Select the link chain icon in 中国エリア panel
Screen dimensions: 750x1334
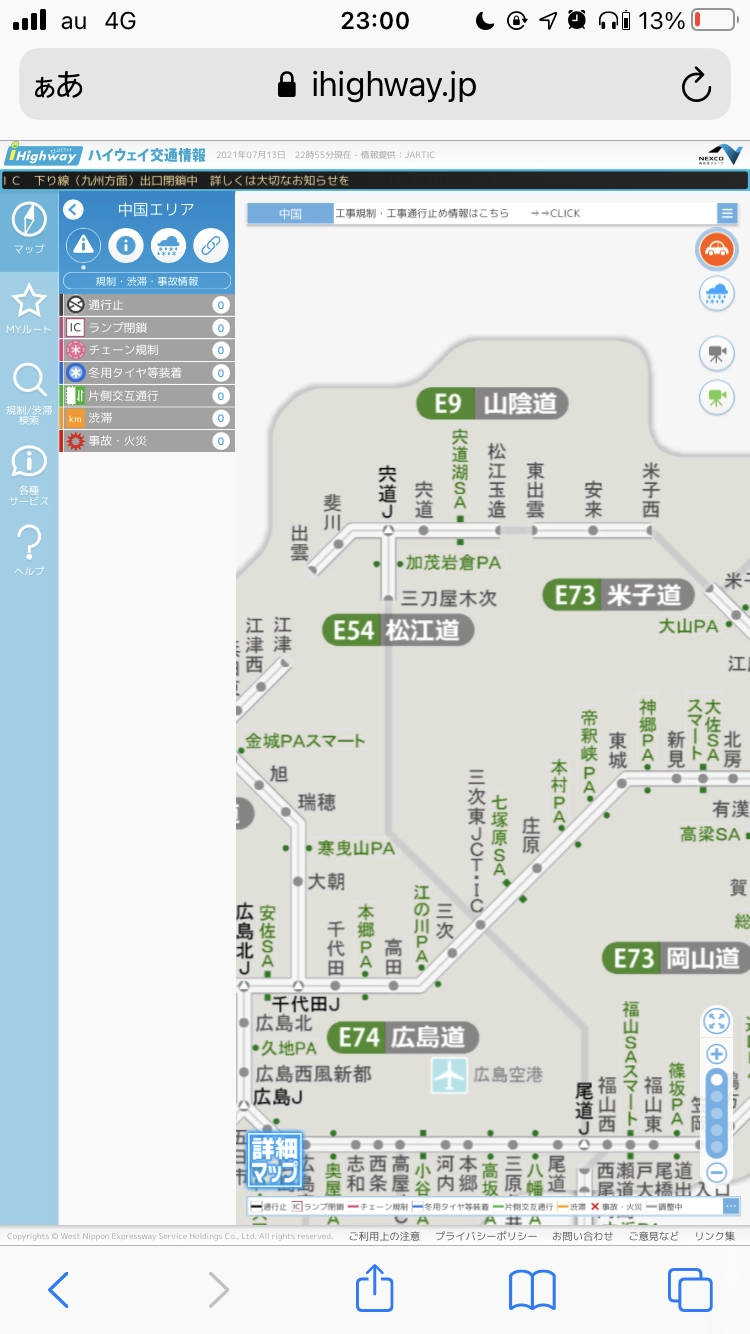(x=210, y=244)
